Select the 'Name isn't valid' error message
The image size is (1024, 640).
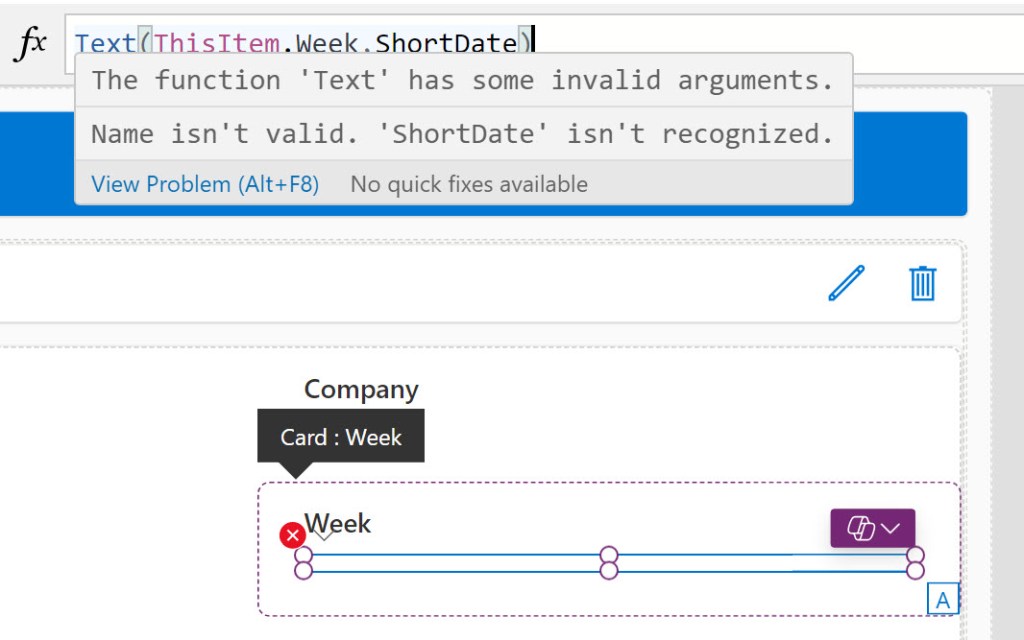(462, 134)
